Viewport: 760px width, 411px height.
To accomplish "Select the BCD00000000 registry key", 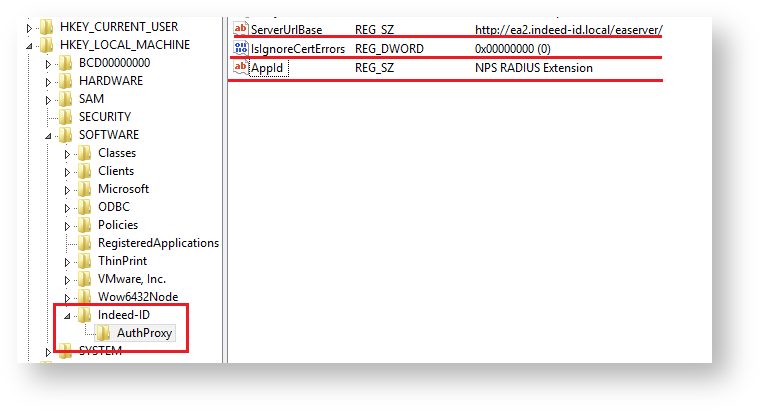I will click(x=114, y=63).
